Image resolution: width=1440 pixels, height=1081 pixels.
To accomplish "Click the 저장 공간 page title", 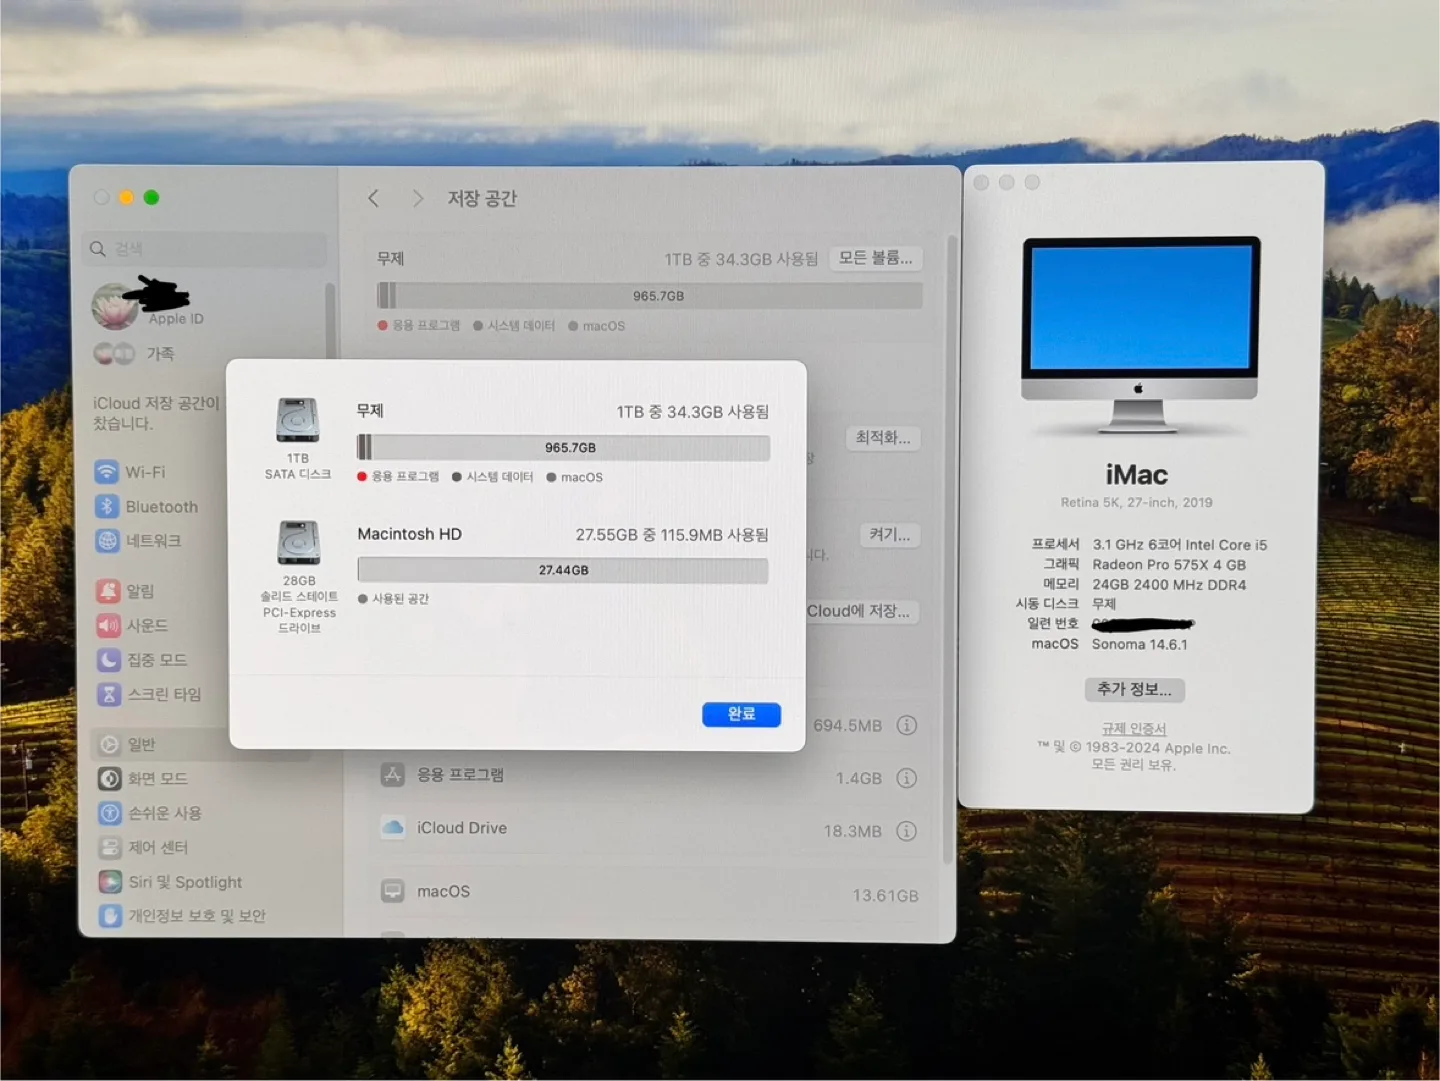I will [x=482, y=198].
